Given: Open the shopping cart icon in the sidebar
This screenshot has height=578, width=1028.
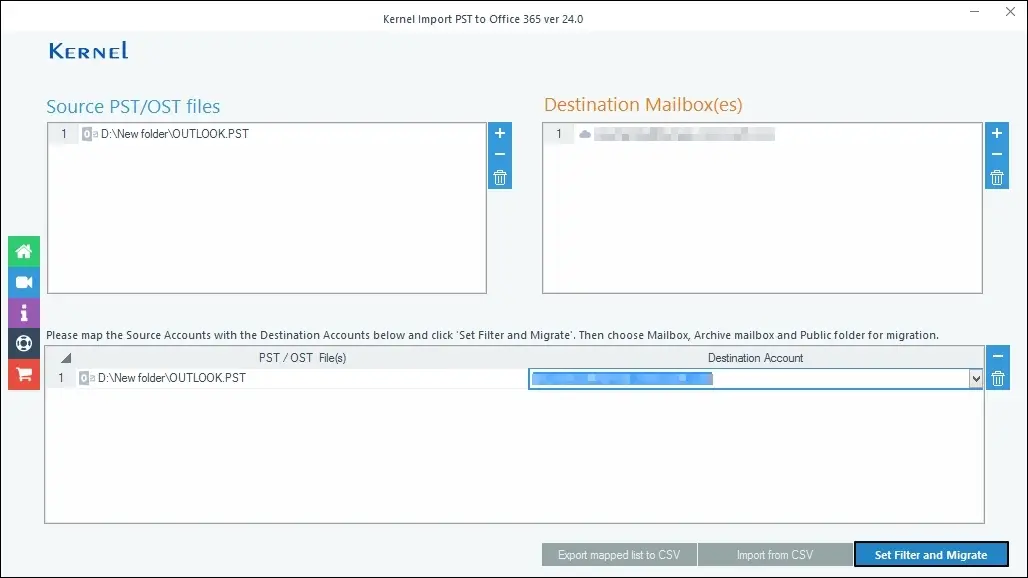Looking at the screenshot, I should point(22,374).
